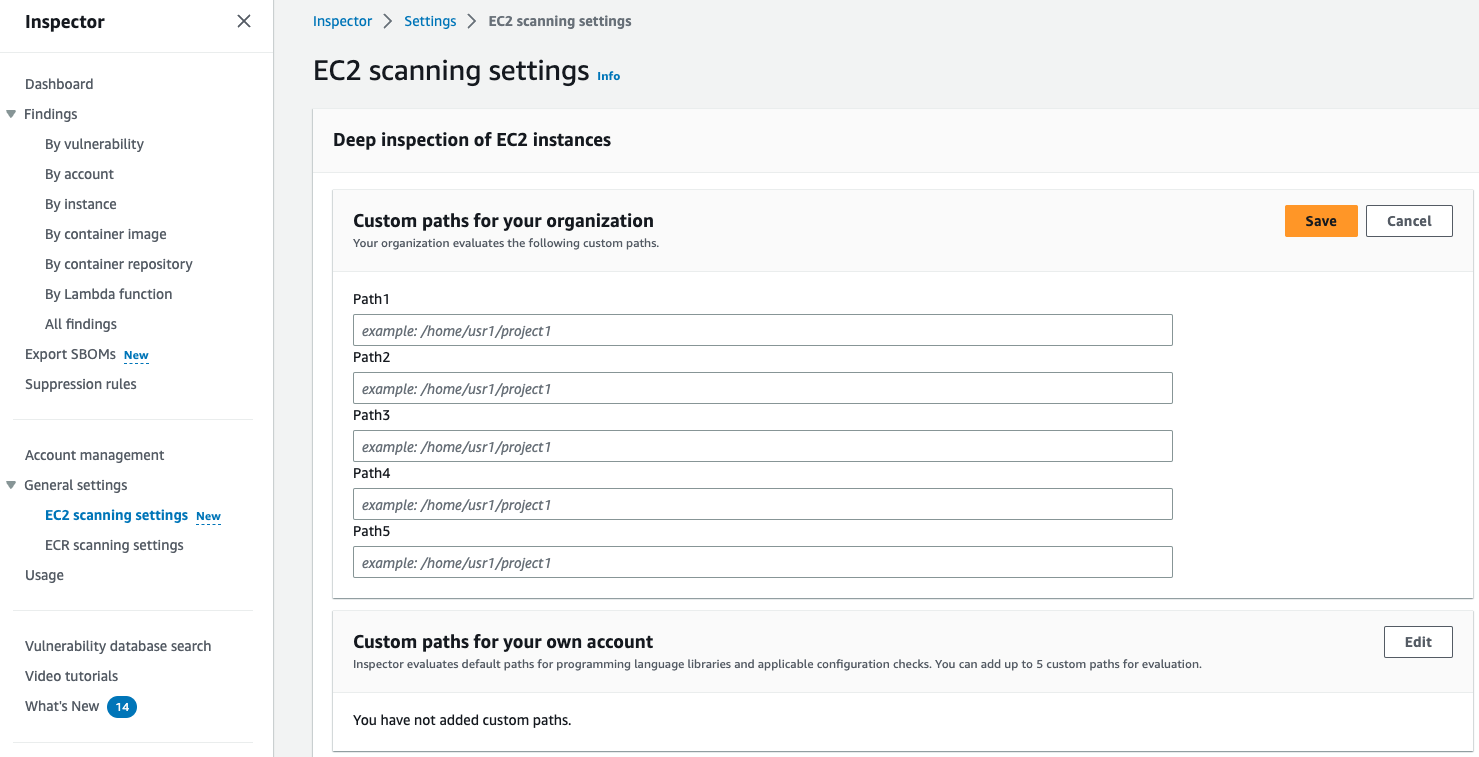View findings By instance

point(81,204)
